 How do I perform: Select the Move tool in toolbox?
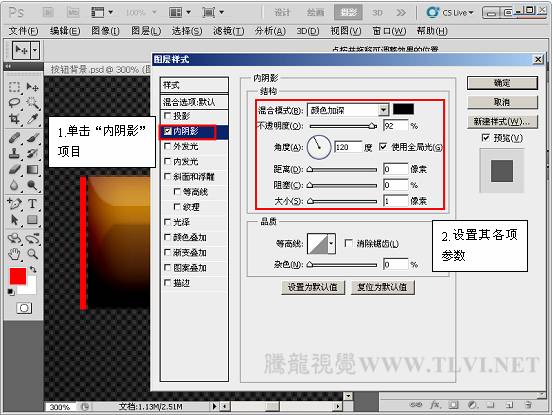(32, 87)
